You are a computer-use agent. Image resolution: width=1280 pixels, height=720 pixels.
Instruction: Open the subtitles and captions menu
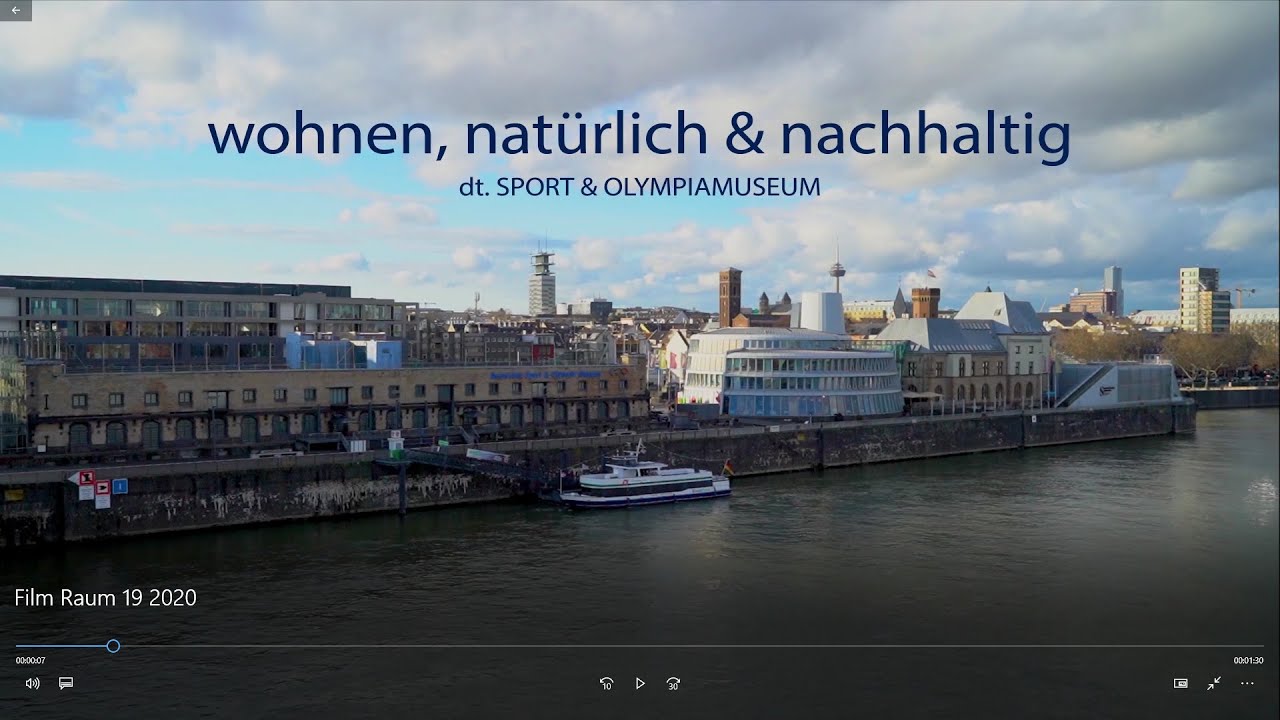click(66, 683)
